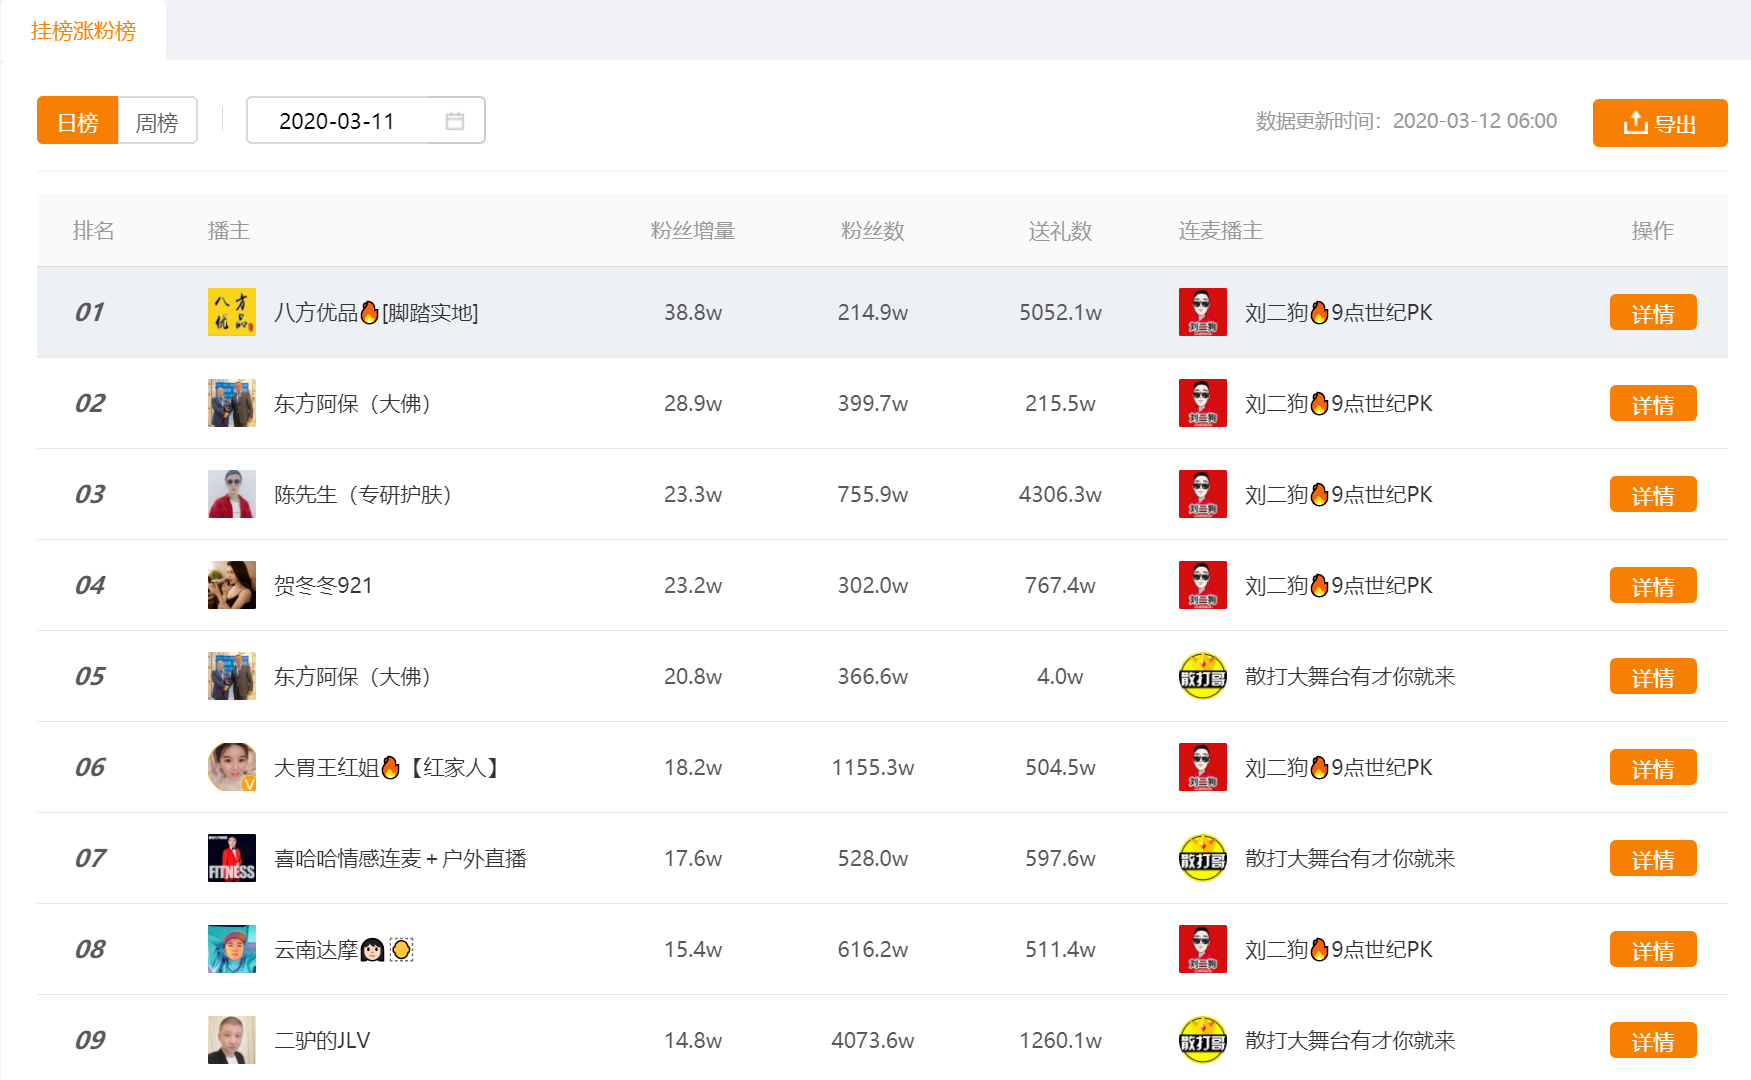Screen dimensions: 1751x1080
Task: Expand details for 东方阿保（大佛）
Action: tap(1653, 403)
